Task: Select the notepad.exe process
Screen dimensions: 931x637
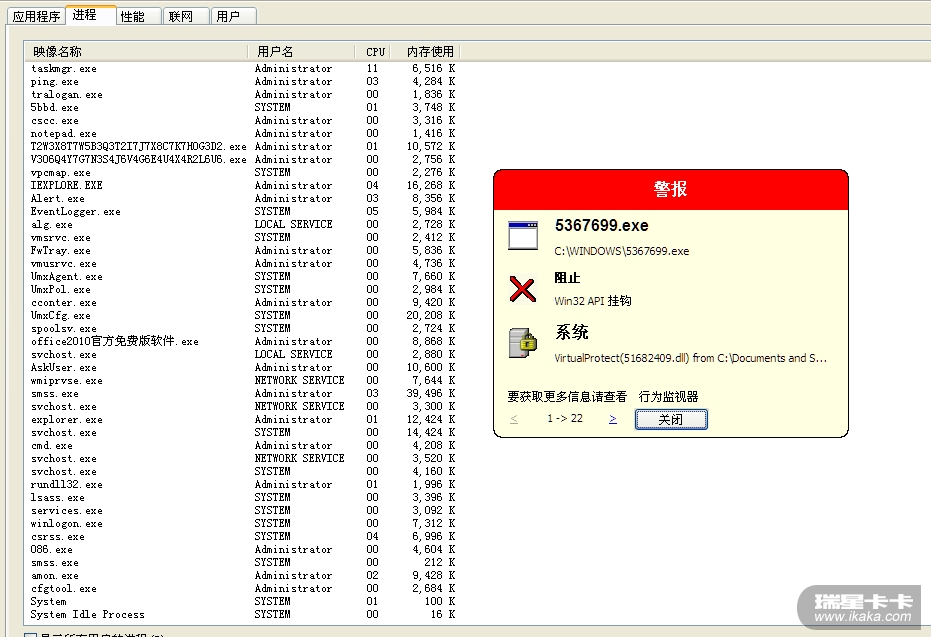Action: [x=242, y=134]
